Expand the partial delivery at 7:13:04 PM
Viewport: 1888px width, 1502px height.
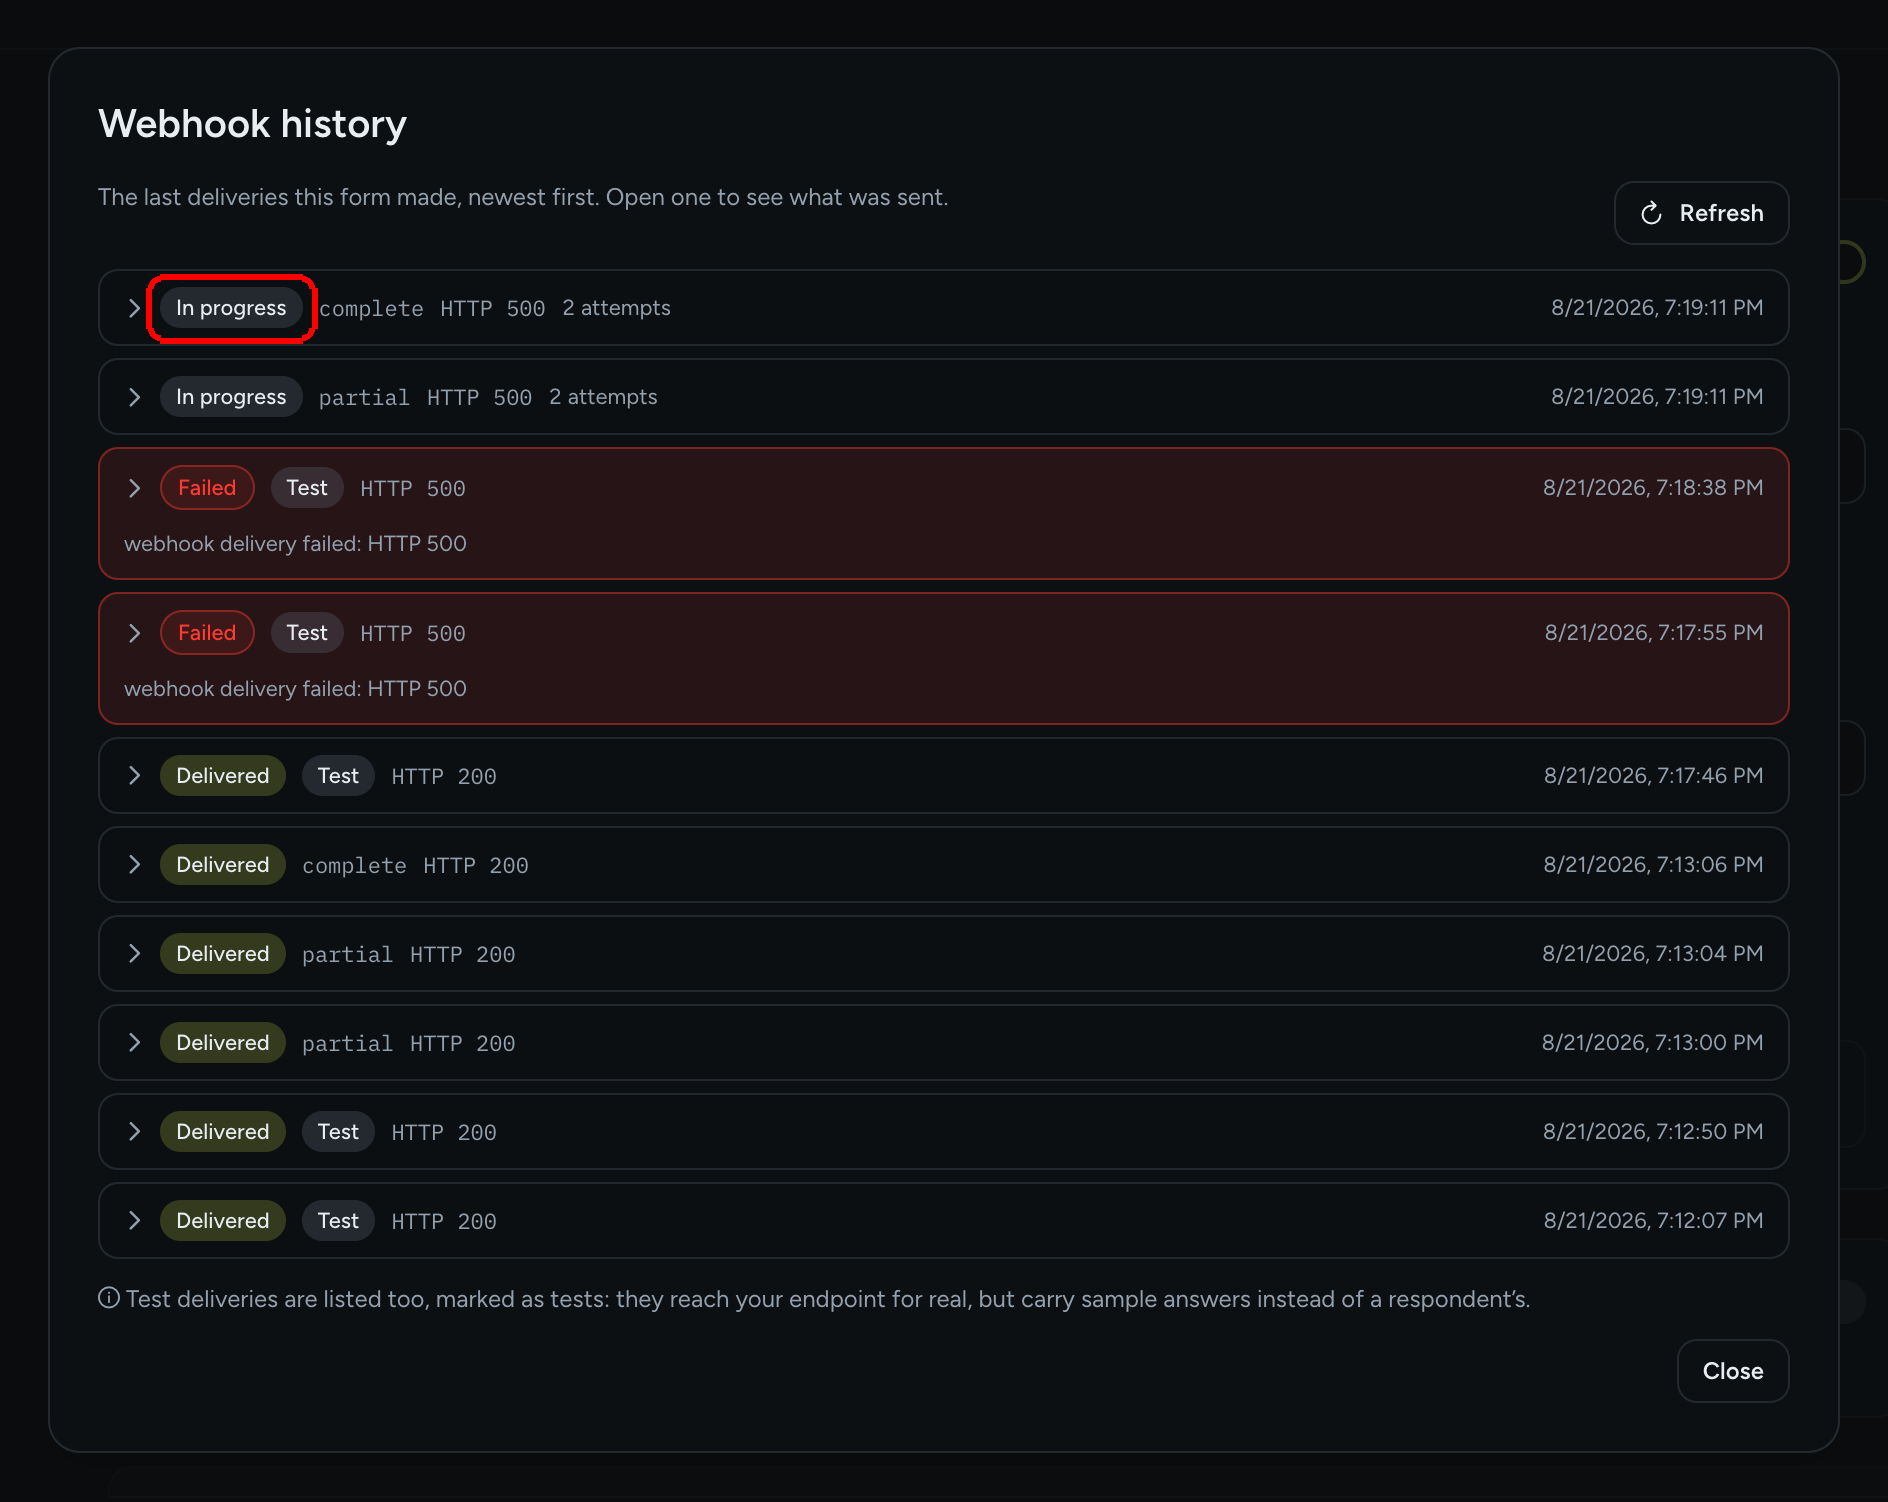click(x=134, y=954)
